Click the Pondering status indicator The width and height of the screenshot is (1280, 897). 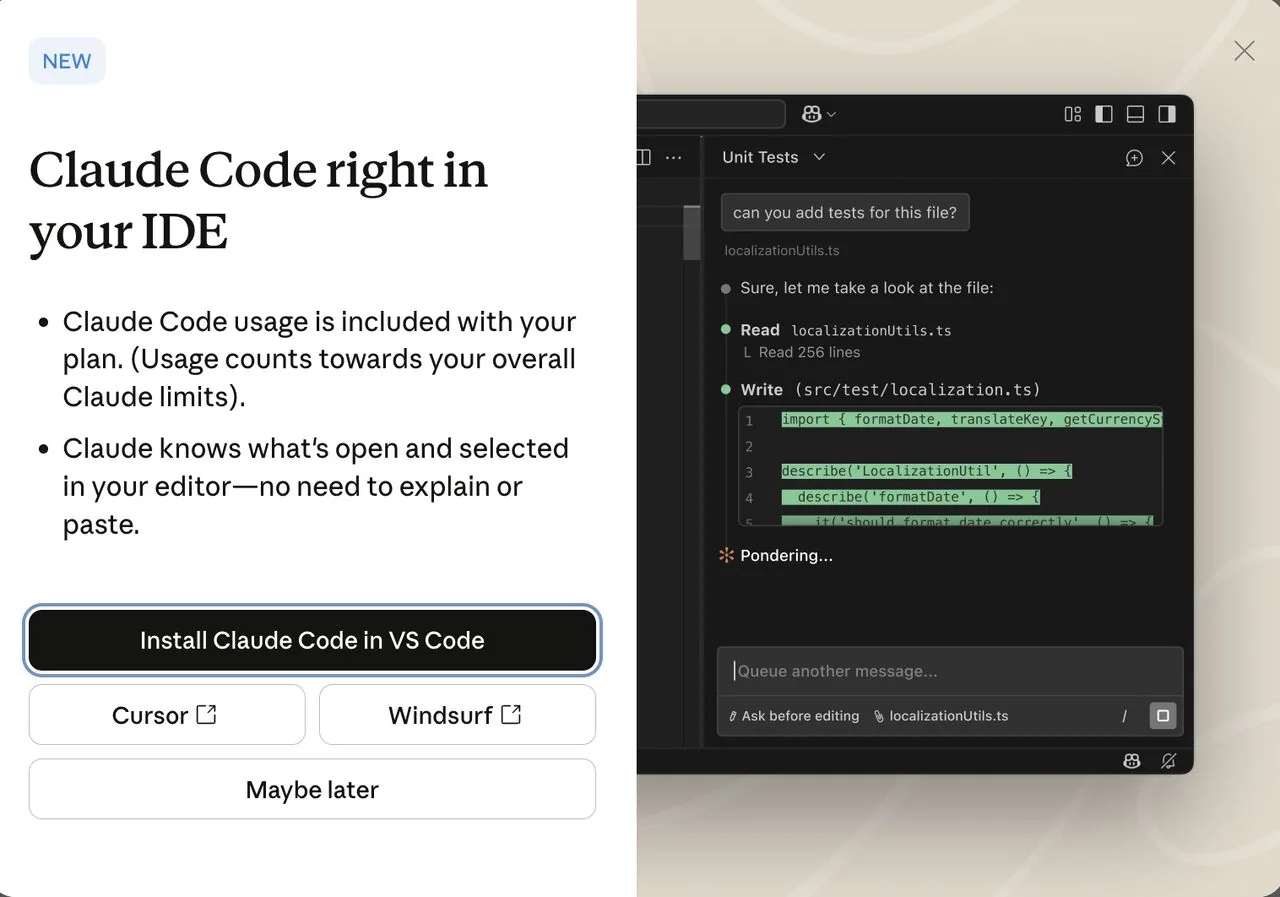click(x=776, y=555)
